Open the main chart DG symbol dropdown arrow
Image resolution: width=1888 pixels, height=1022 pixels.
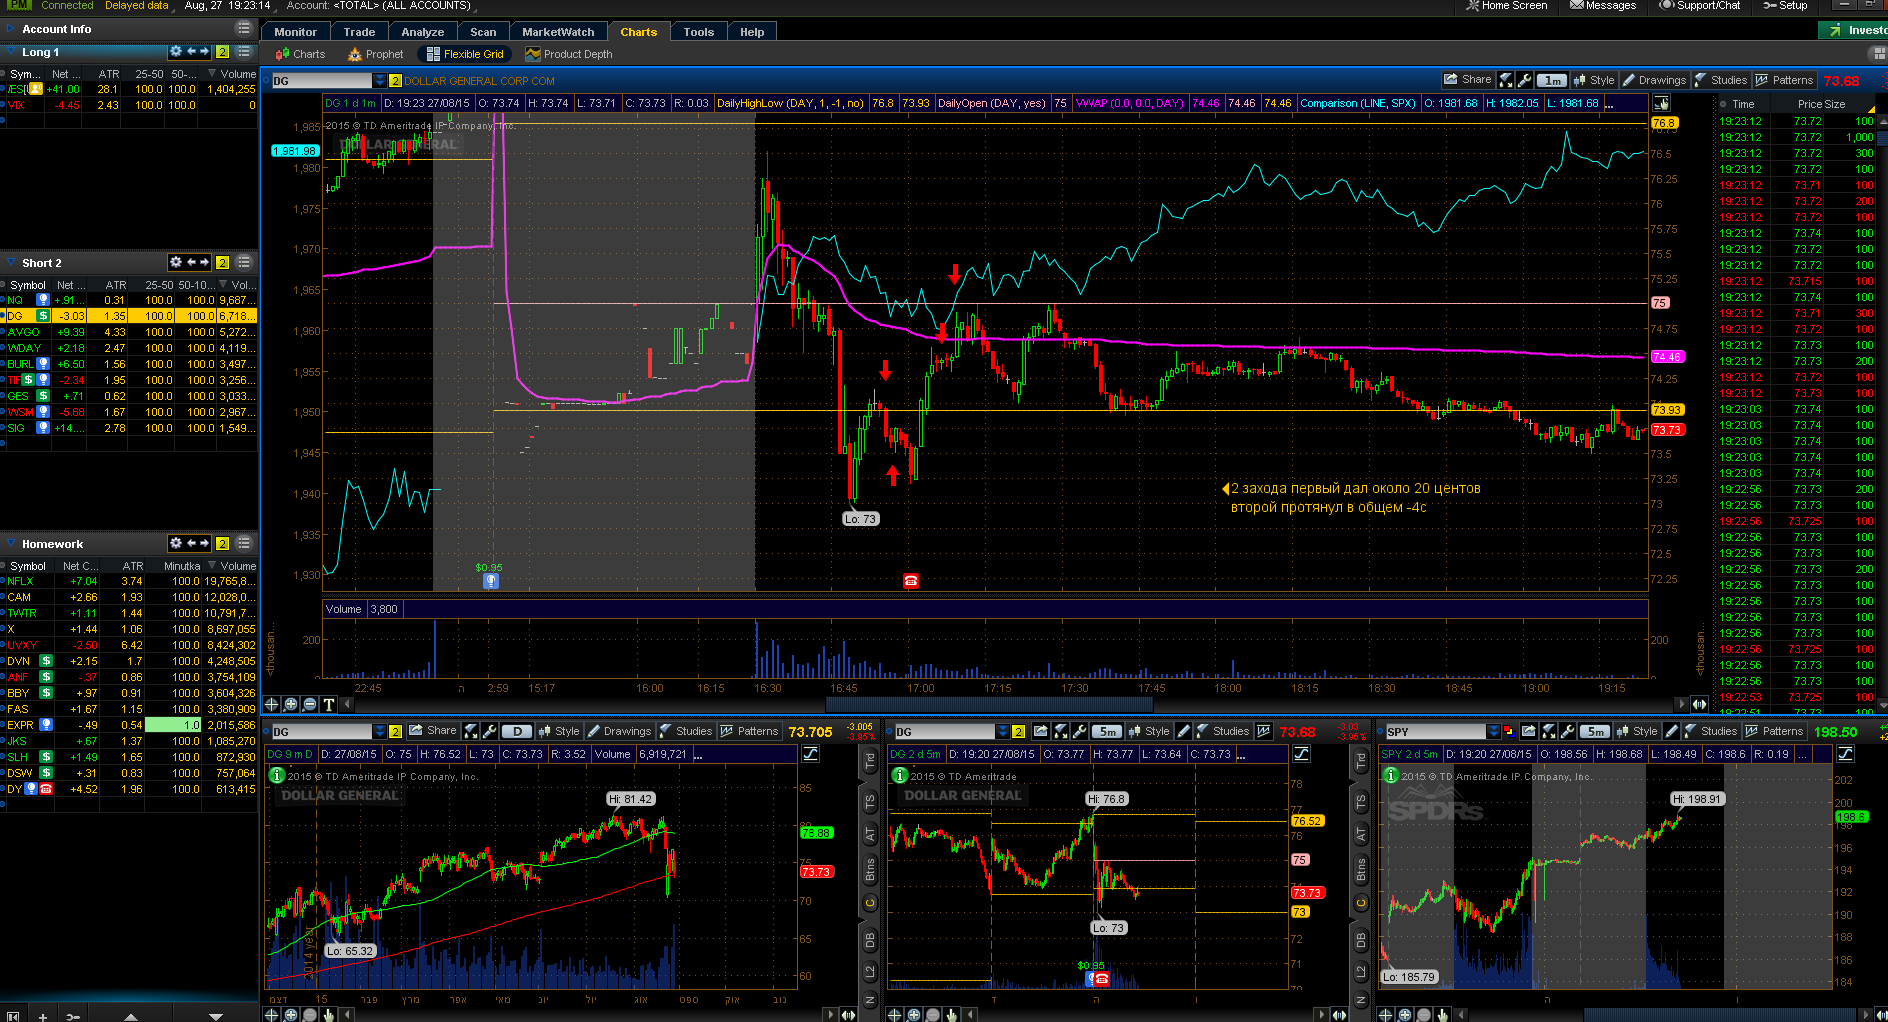[x=380, y=81]
